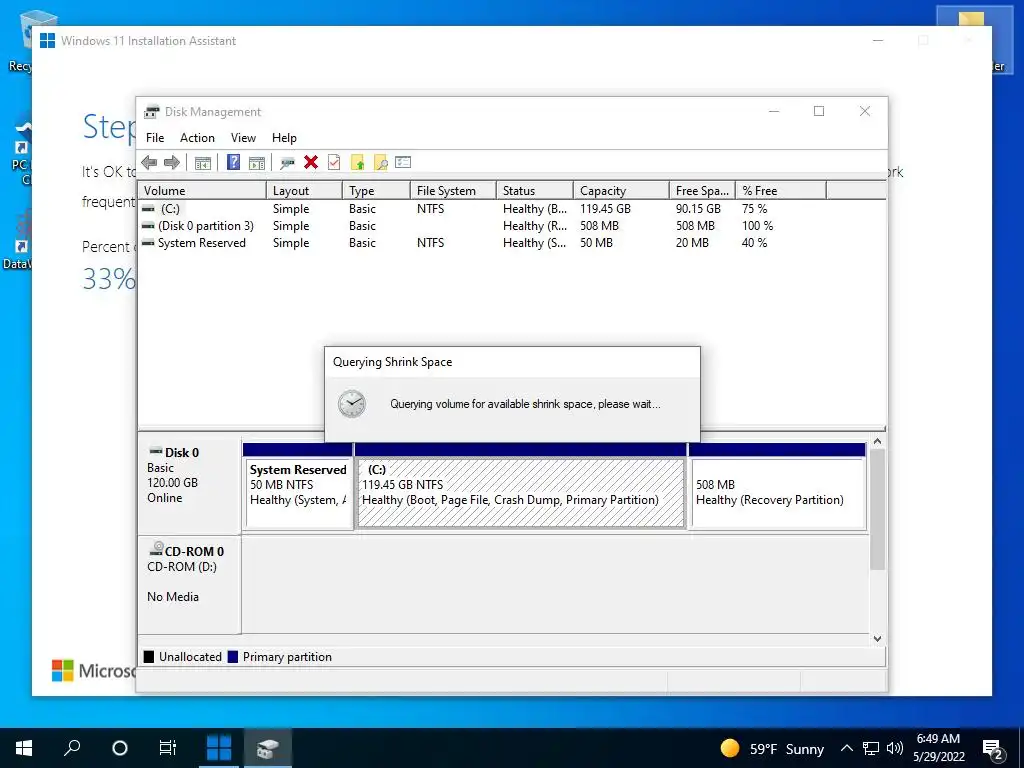Sort by Layout column header
Image resolution: width=1024 pixels, height=768 pixels.
coord(304,191)
